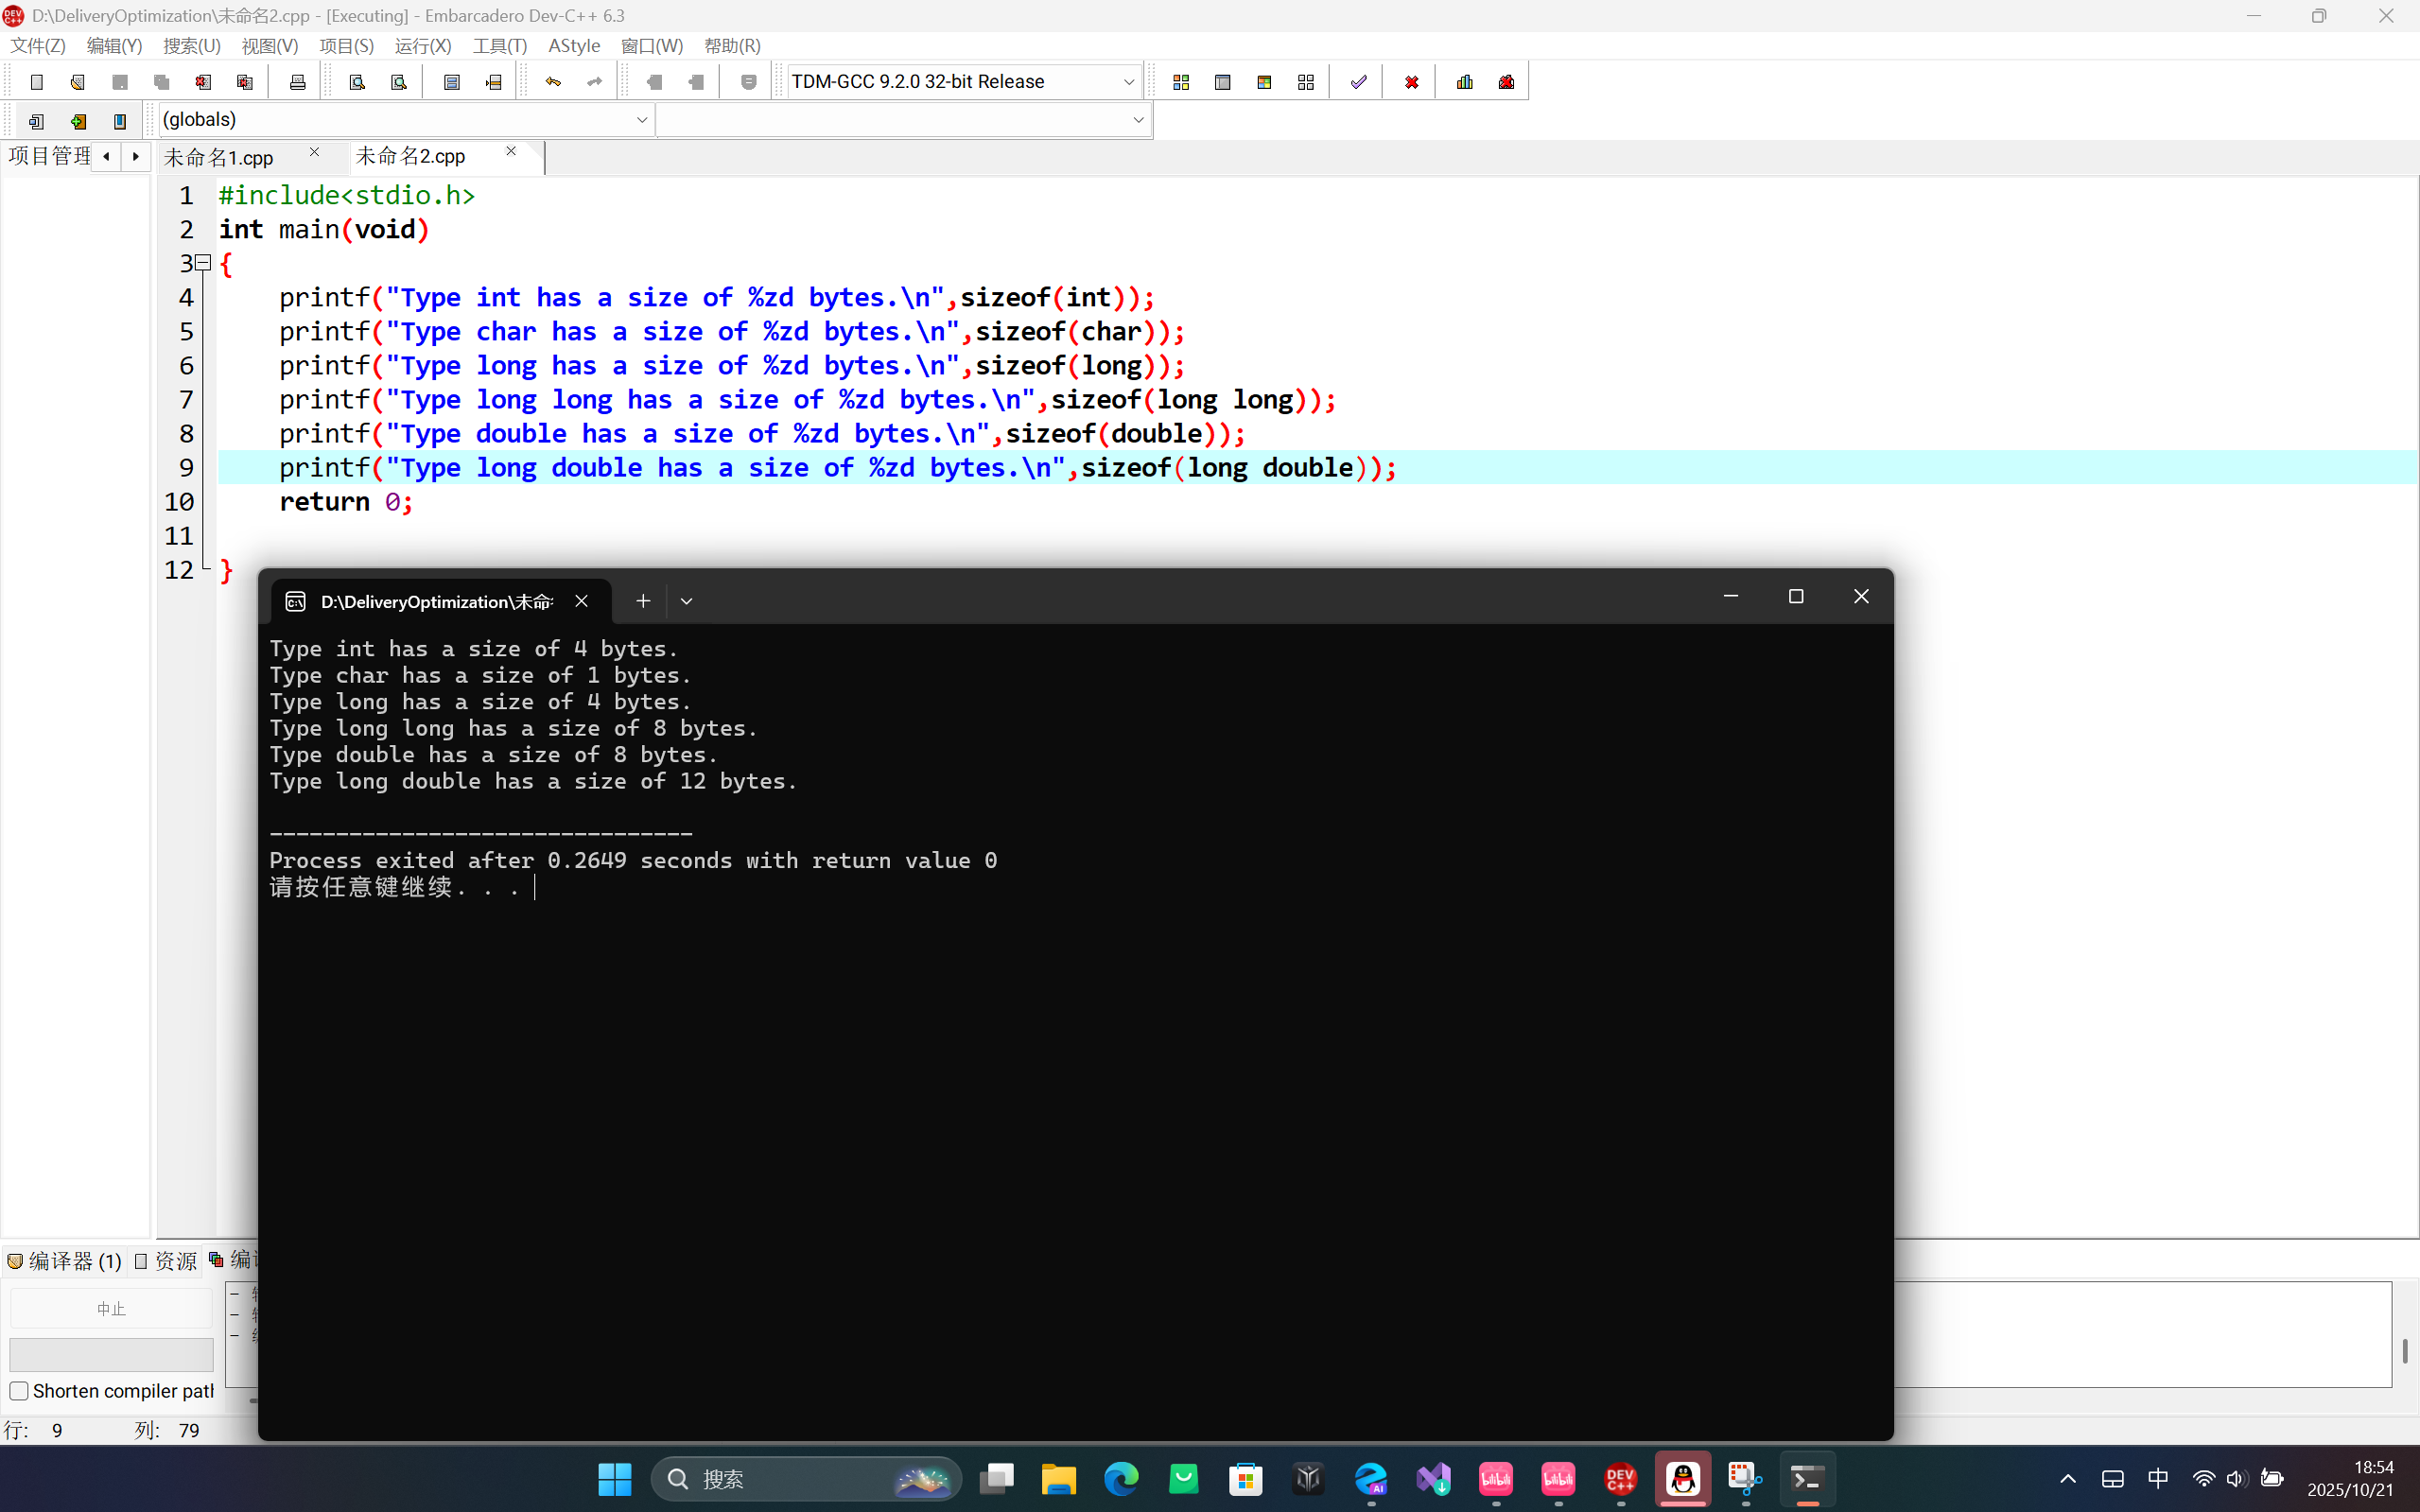The height and width of the screenshot is (1512, 2420).
Task: Enable Shorten compiler paths checkbox
Action: (19, 1391)
